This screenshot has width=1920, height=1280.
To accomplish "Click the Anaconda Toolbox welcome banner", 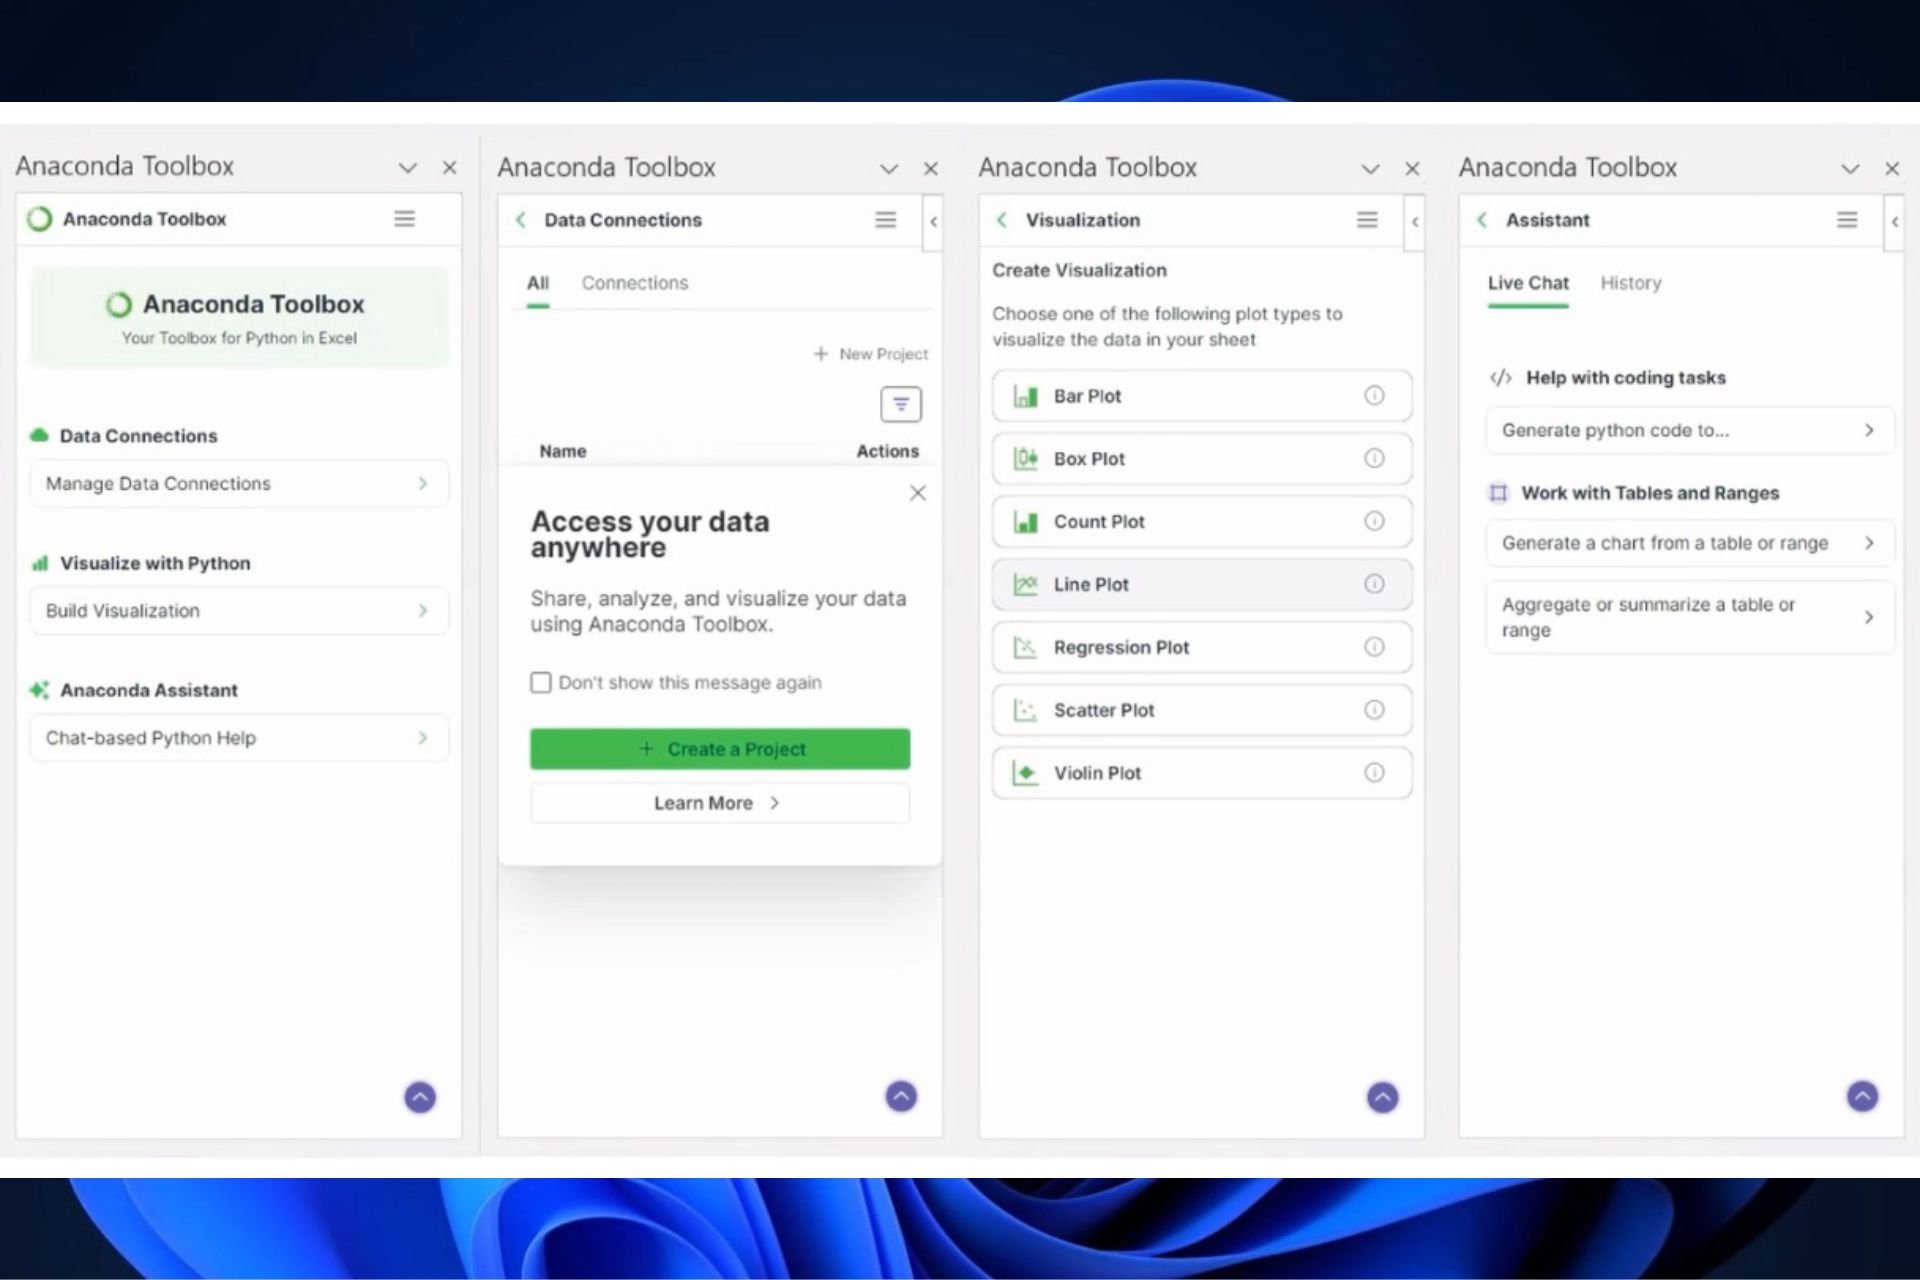I will 239,317.
